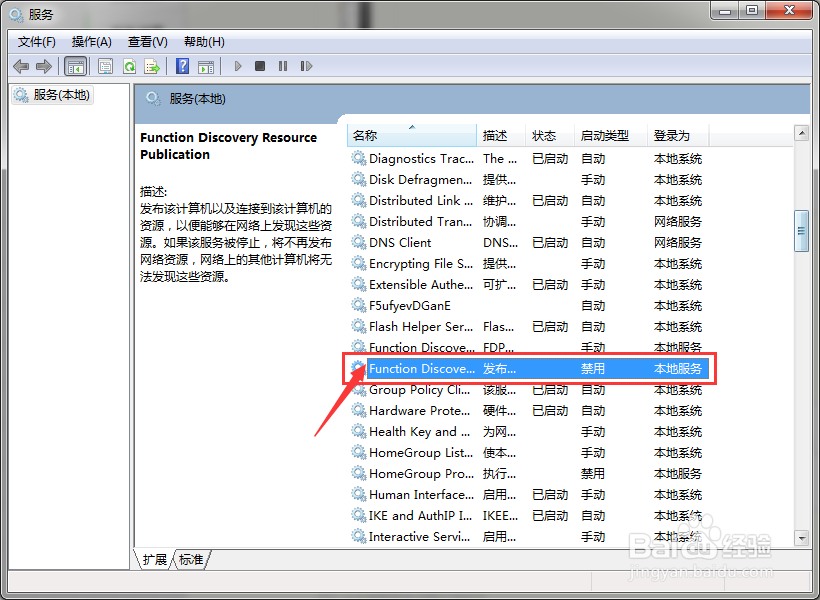820x600 pixels.
Task: Toggle the show/hide action pane icon
Action: [206, 66]
